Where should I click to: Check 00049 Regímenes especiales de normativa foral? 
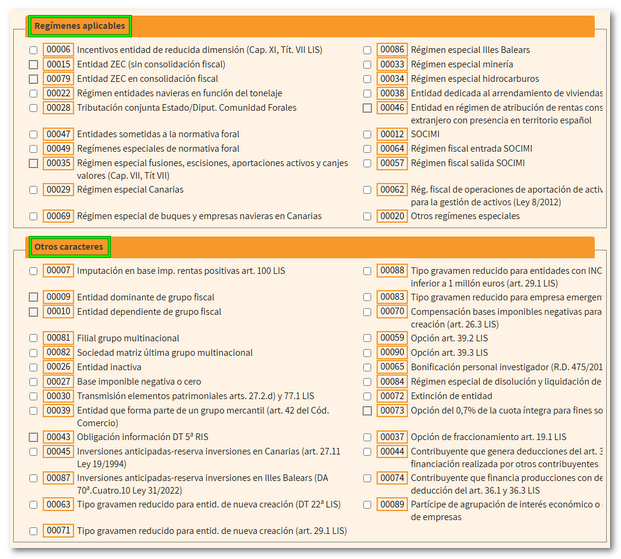(33, 149)
